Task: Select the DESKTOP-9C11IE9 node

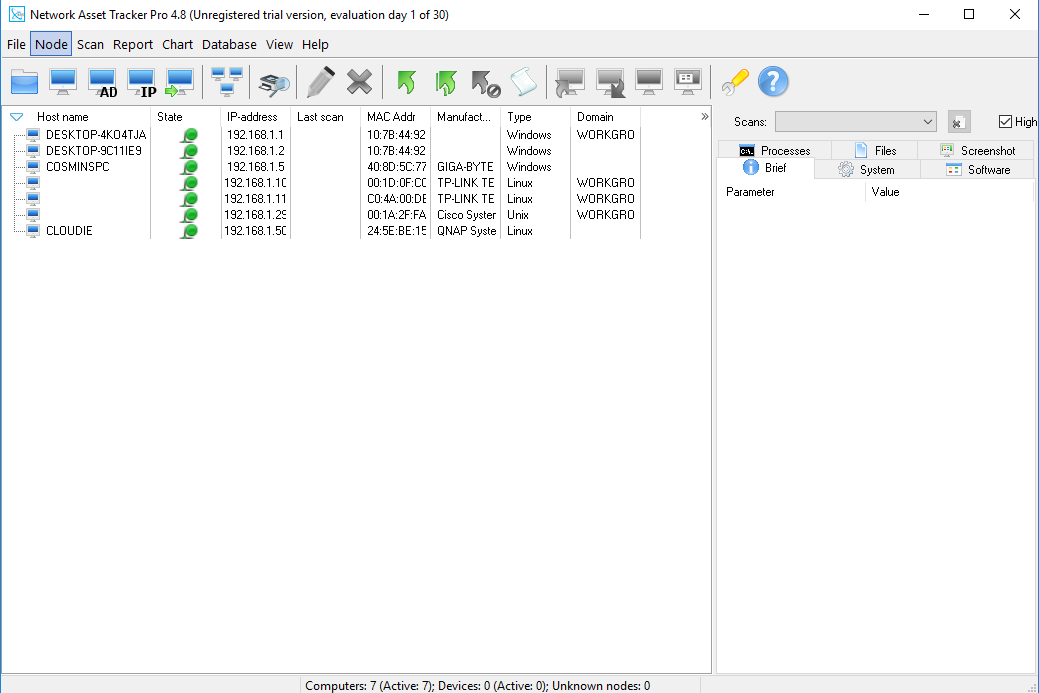Action: tap(93, 150)
